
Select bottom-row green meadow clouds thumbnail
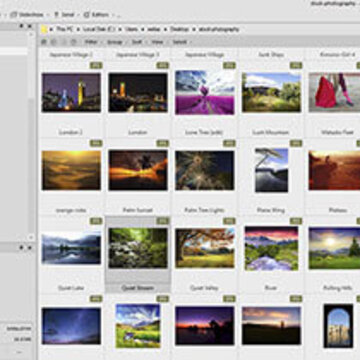pos(138,326)
